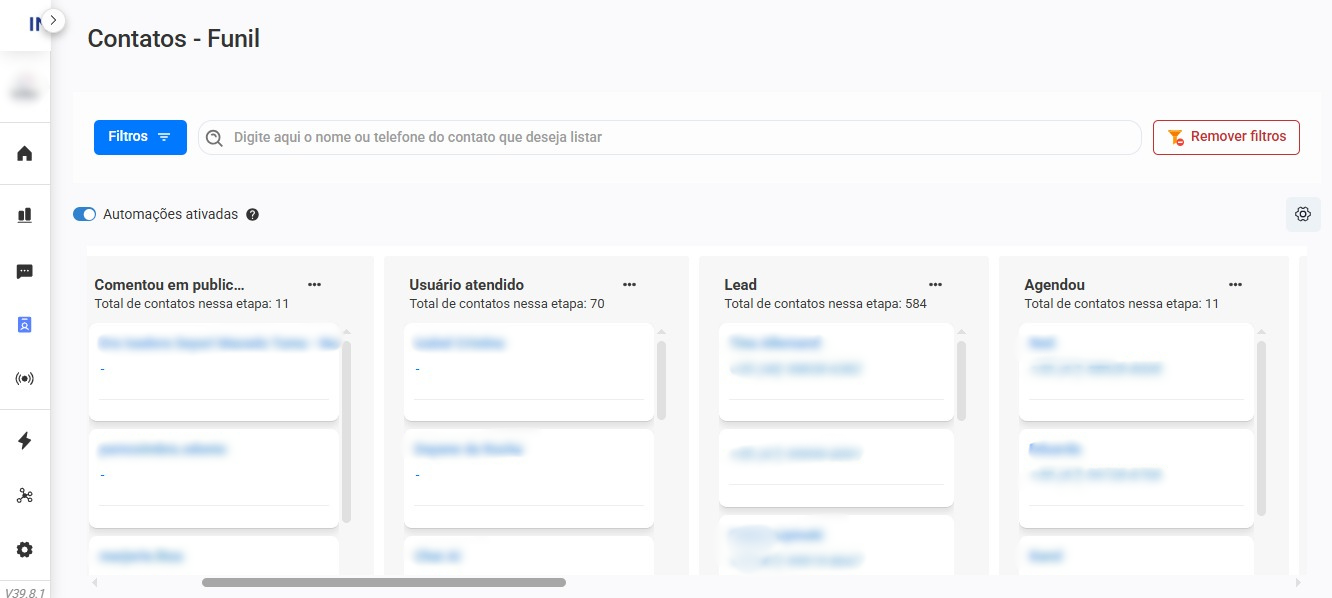Click the contact name or phone search field
The height and width of the screenshot is (598, 1332).
(669, 137)
